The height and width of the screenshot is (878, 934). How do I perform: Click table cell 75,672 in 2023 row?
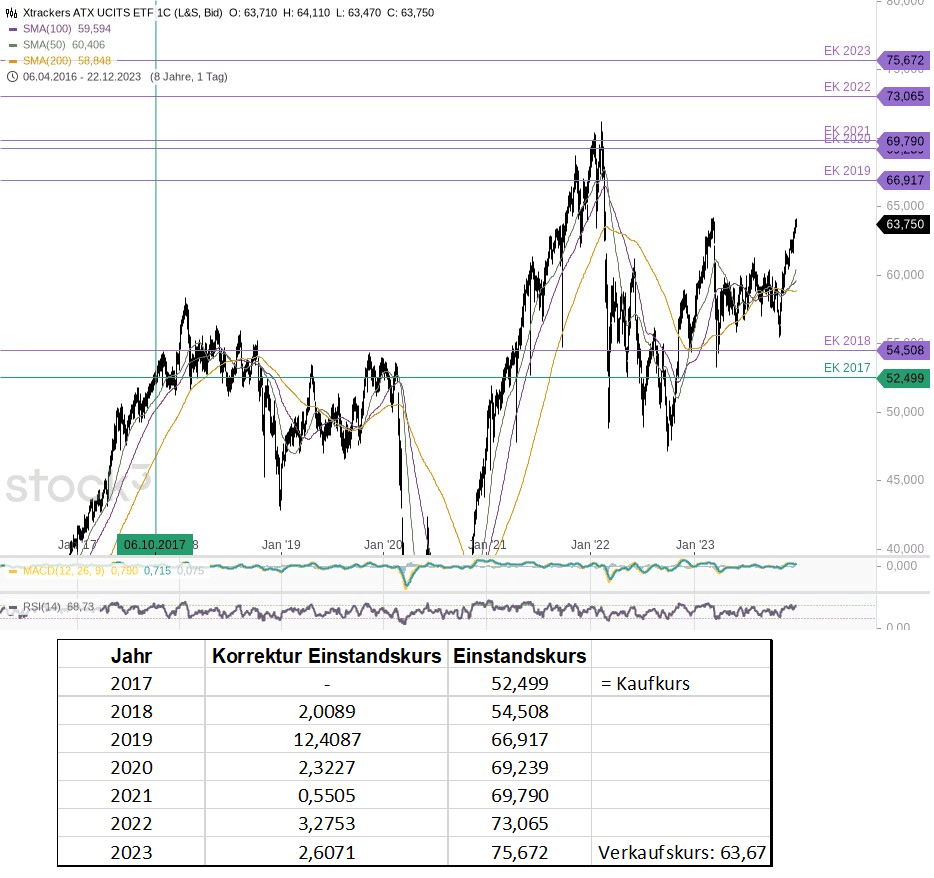point(520,852)
